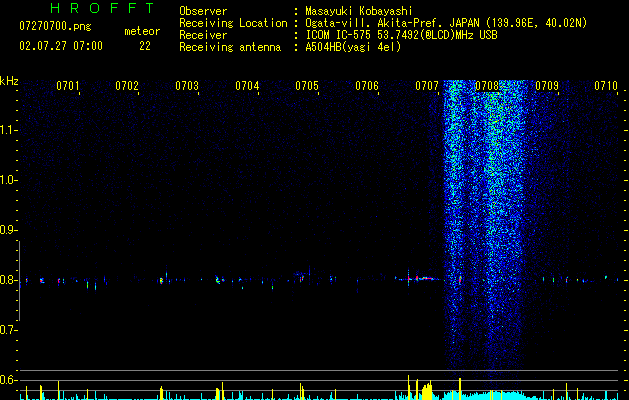
Task: Click the 0709 time marker
Action: (x=547, y=86)
